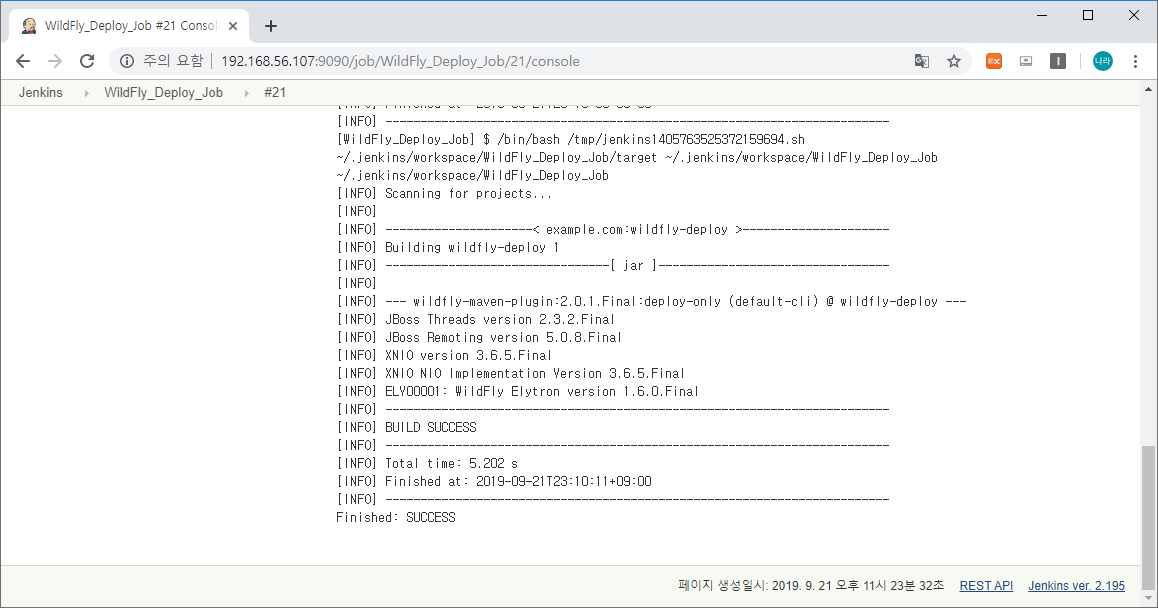
Task: Open the Jenkins ver. 2.195 link
Action: pyautogui.click(x=1076, y=586)
